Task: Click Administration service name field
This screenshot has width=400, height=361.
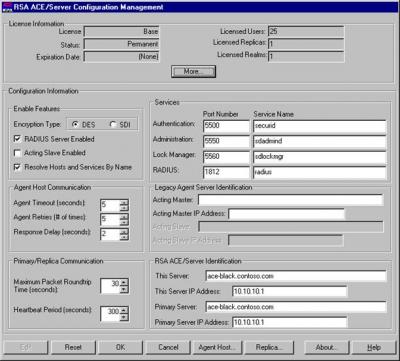Action: (x=319, y=142)
